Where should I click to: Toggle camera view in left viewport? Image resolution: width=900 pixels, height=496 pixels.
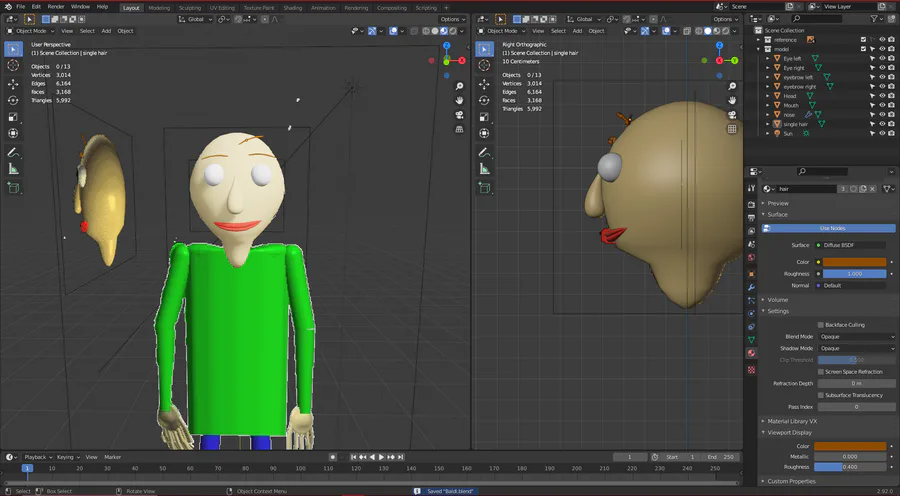click(459, 115)
